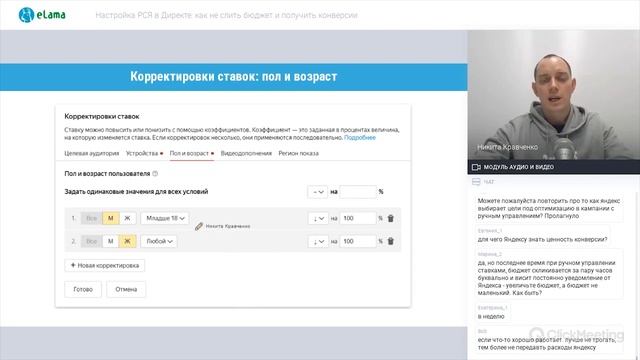
Task: Click chat message 'в неделю'
Action: (491, 316)
